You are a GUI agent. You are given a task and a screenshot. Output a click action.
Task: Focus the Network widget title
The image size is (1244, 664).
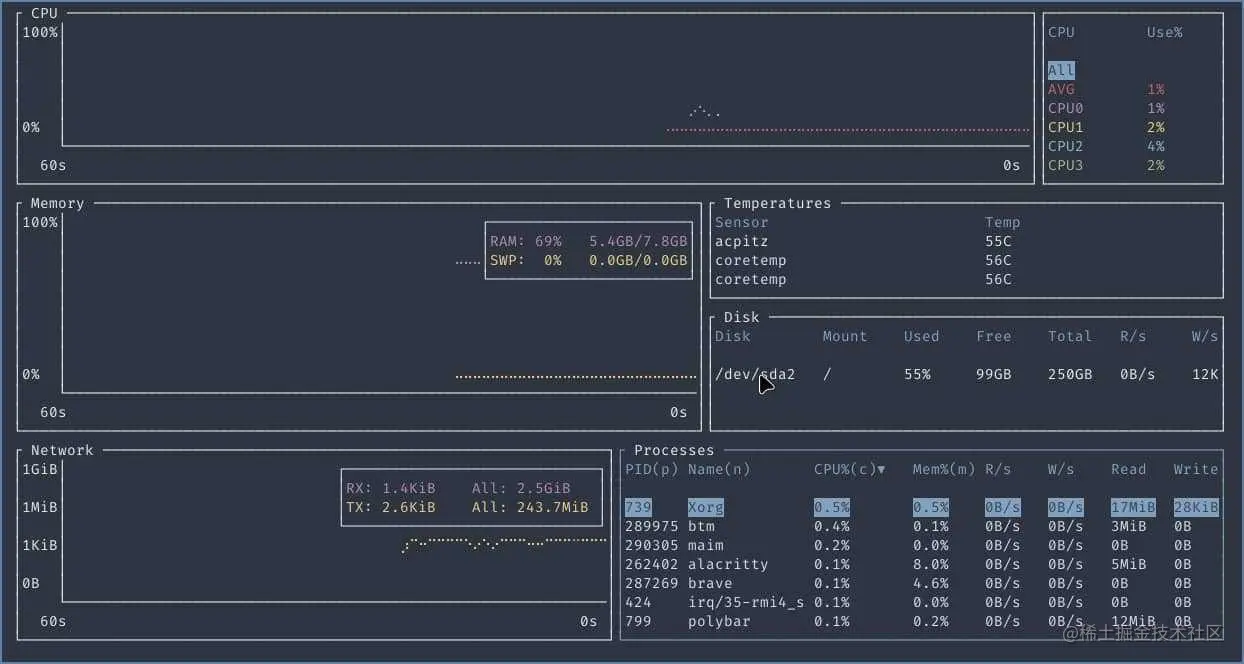[x=62, y=450]
